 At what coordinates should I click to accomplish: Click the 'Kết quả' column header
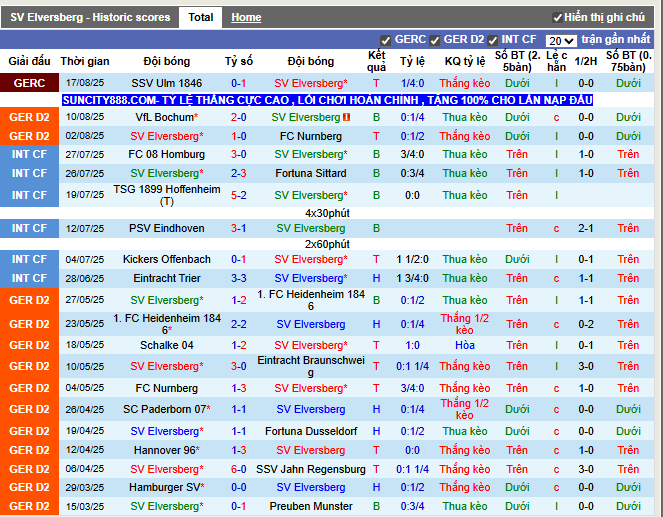376,61
